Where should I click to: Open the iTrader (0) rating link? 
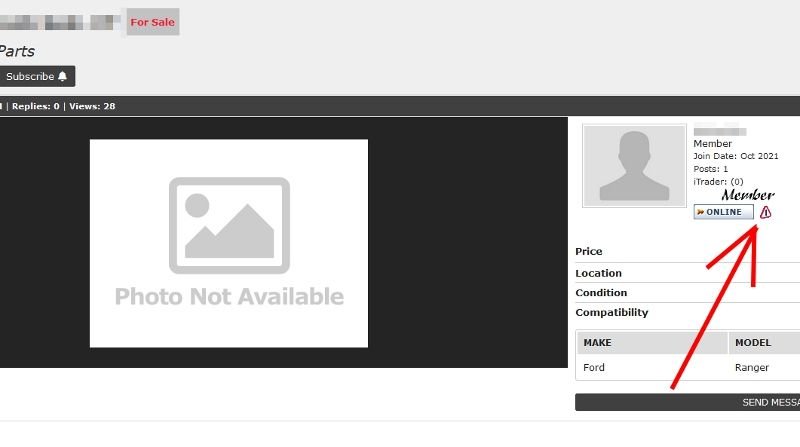coord(718,181)
